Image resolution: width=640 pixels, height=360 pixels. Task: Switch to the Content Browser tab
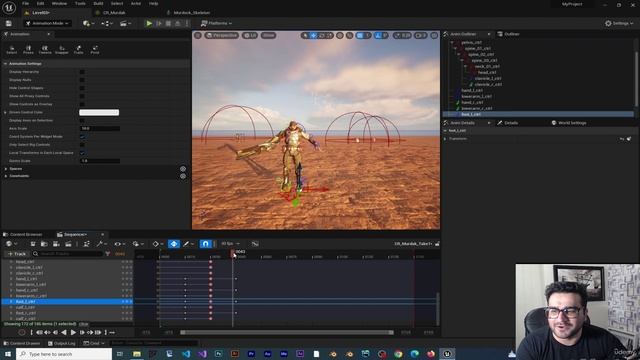[23, 235]
